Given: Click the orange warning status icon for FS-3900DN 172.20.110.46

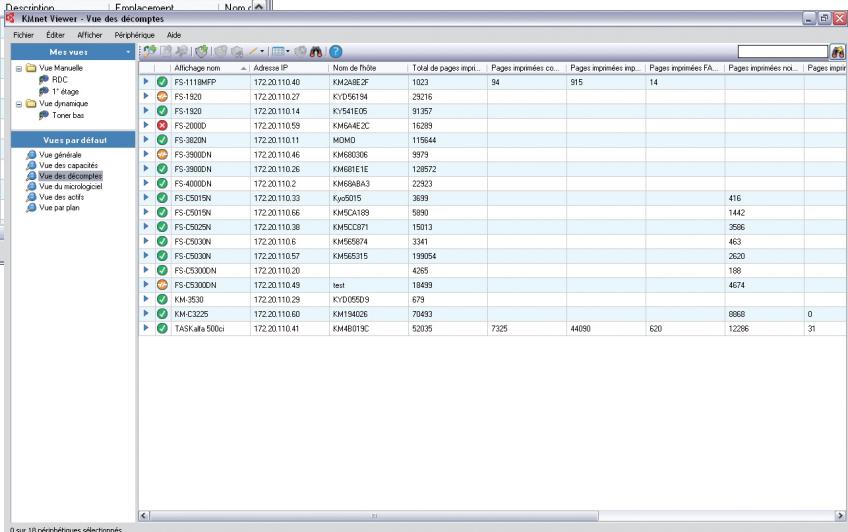Looking at the screenshot, I should (162, 155).
